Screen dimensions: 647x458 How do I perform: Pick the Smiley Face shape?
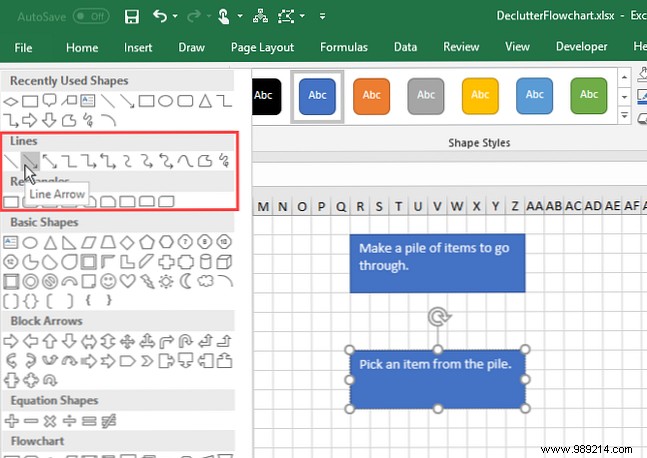point(108,282)
